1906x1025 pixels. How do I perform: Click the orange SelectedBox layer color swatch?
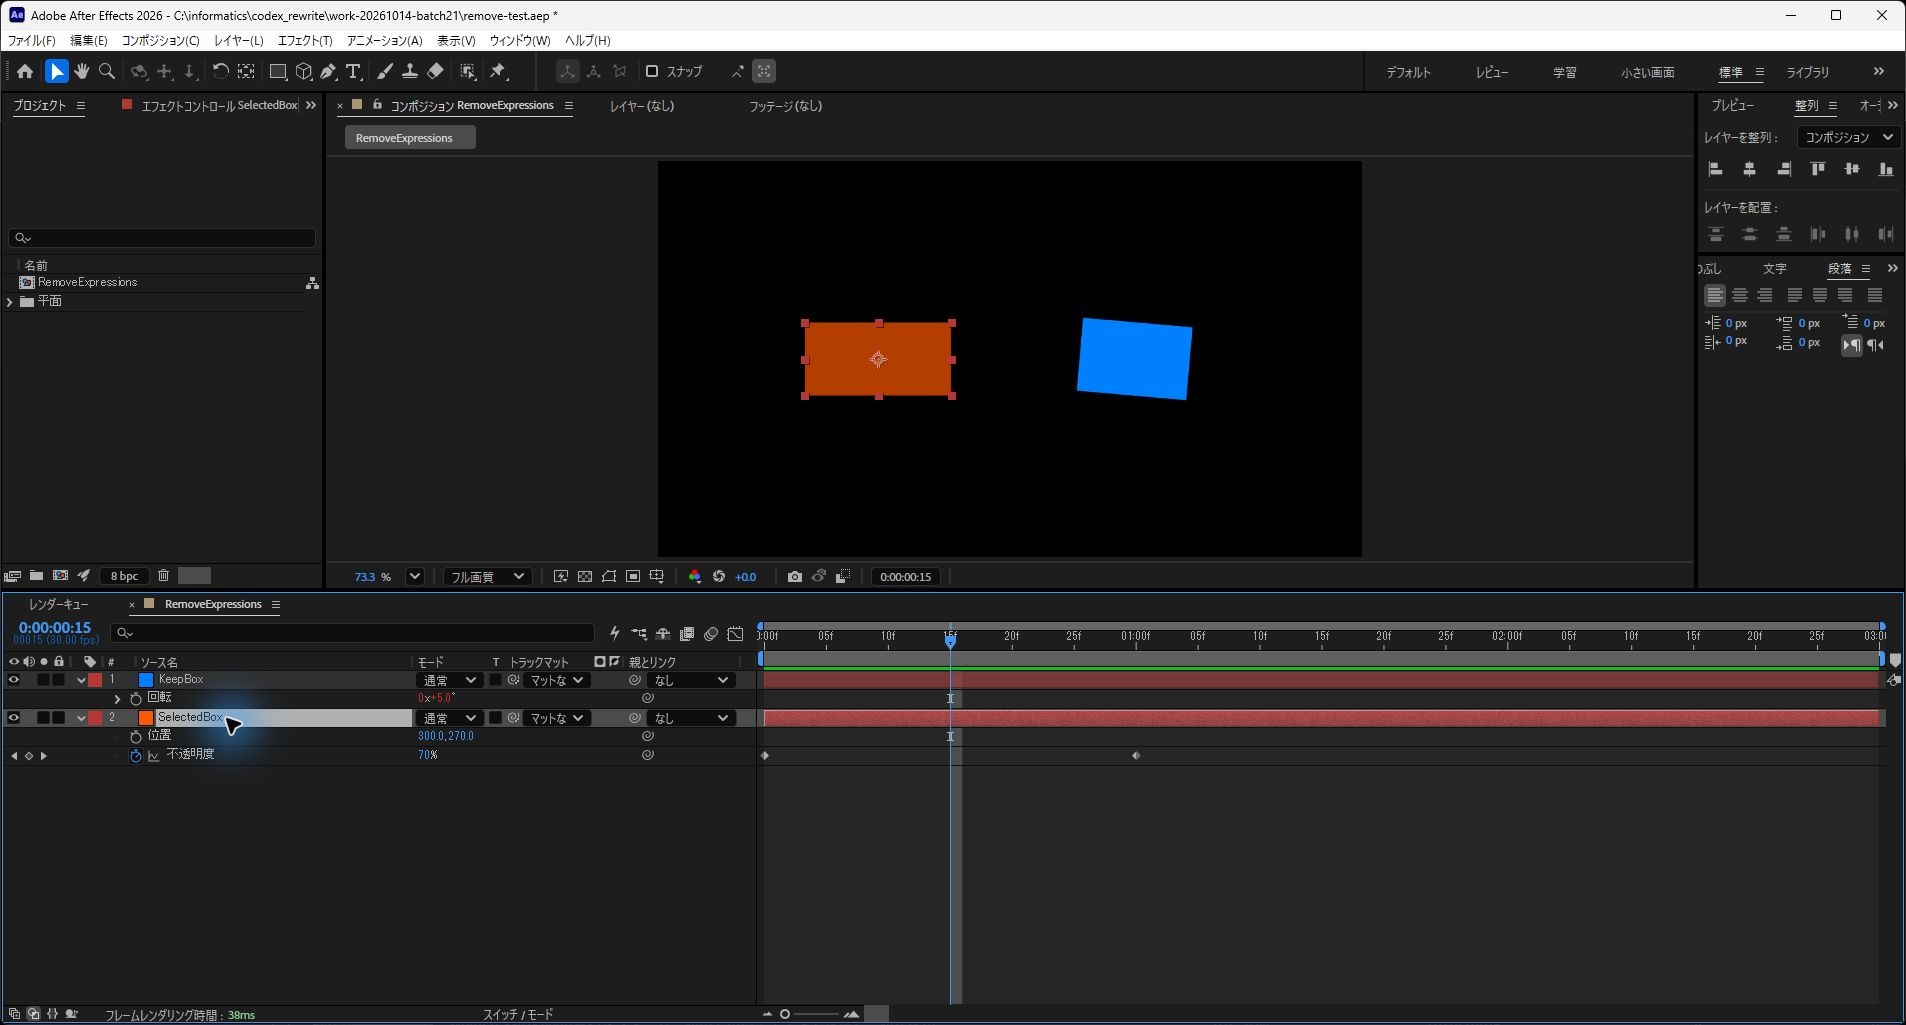[x=146, y=718]
